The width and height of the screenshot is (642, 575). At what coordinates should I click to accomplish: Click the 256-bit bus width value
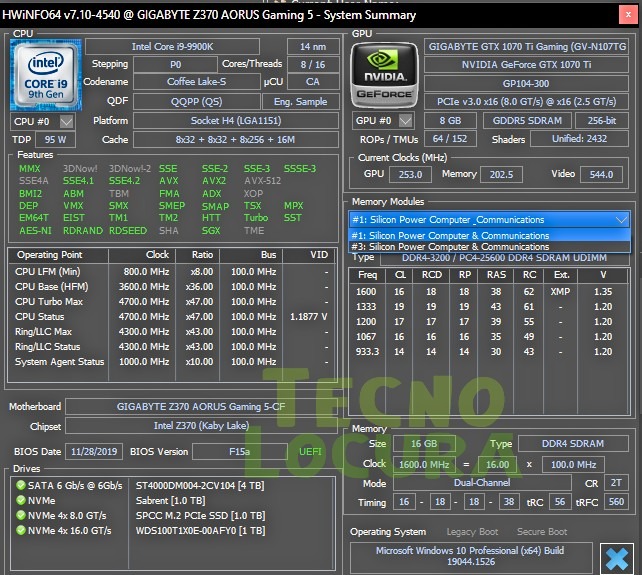602,121
